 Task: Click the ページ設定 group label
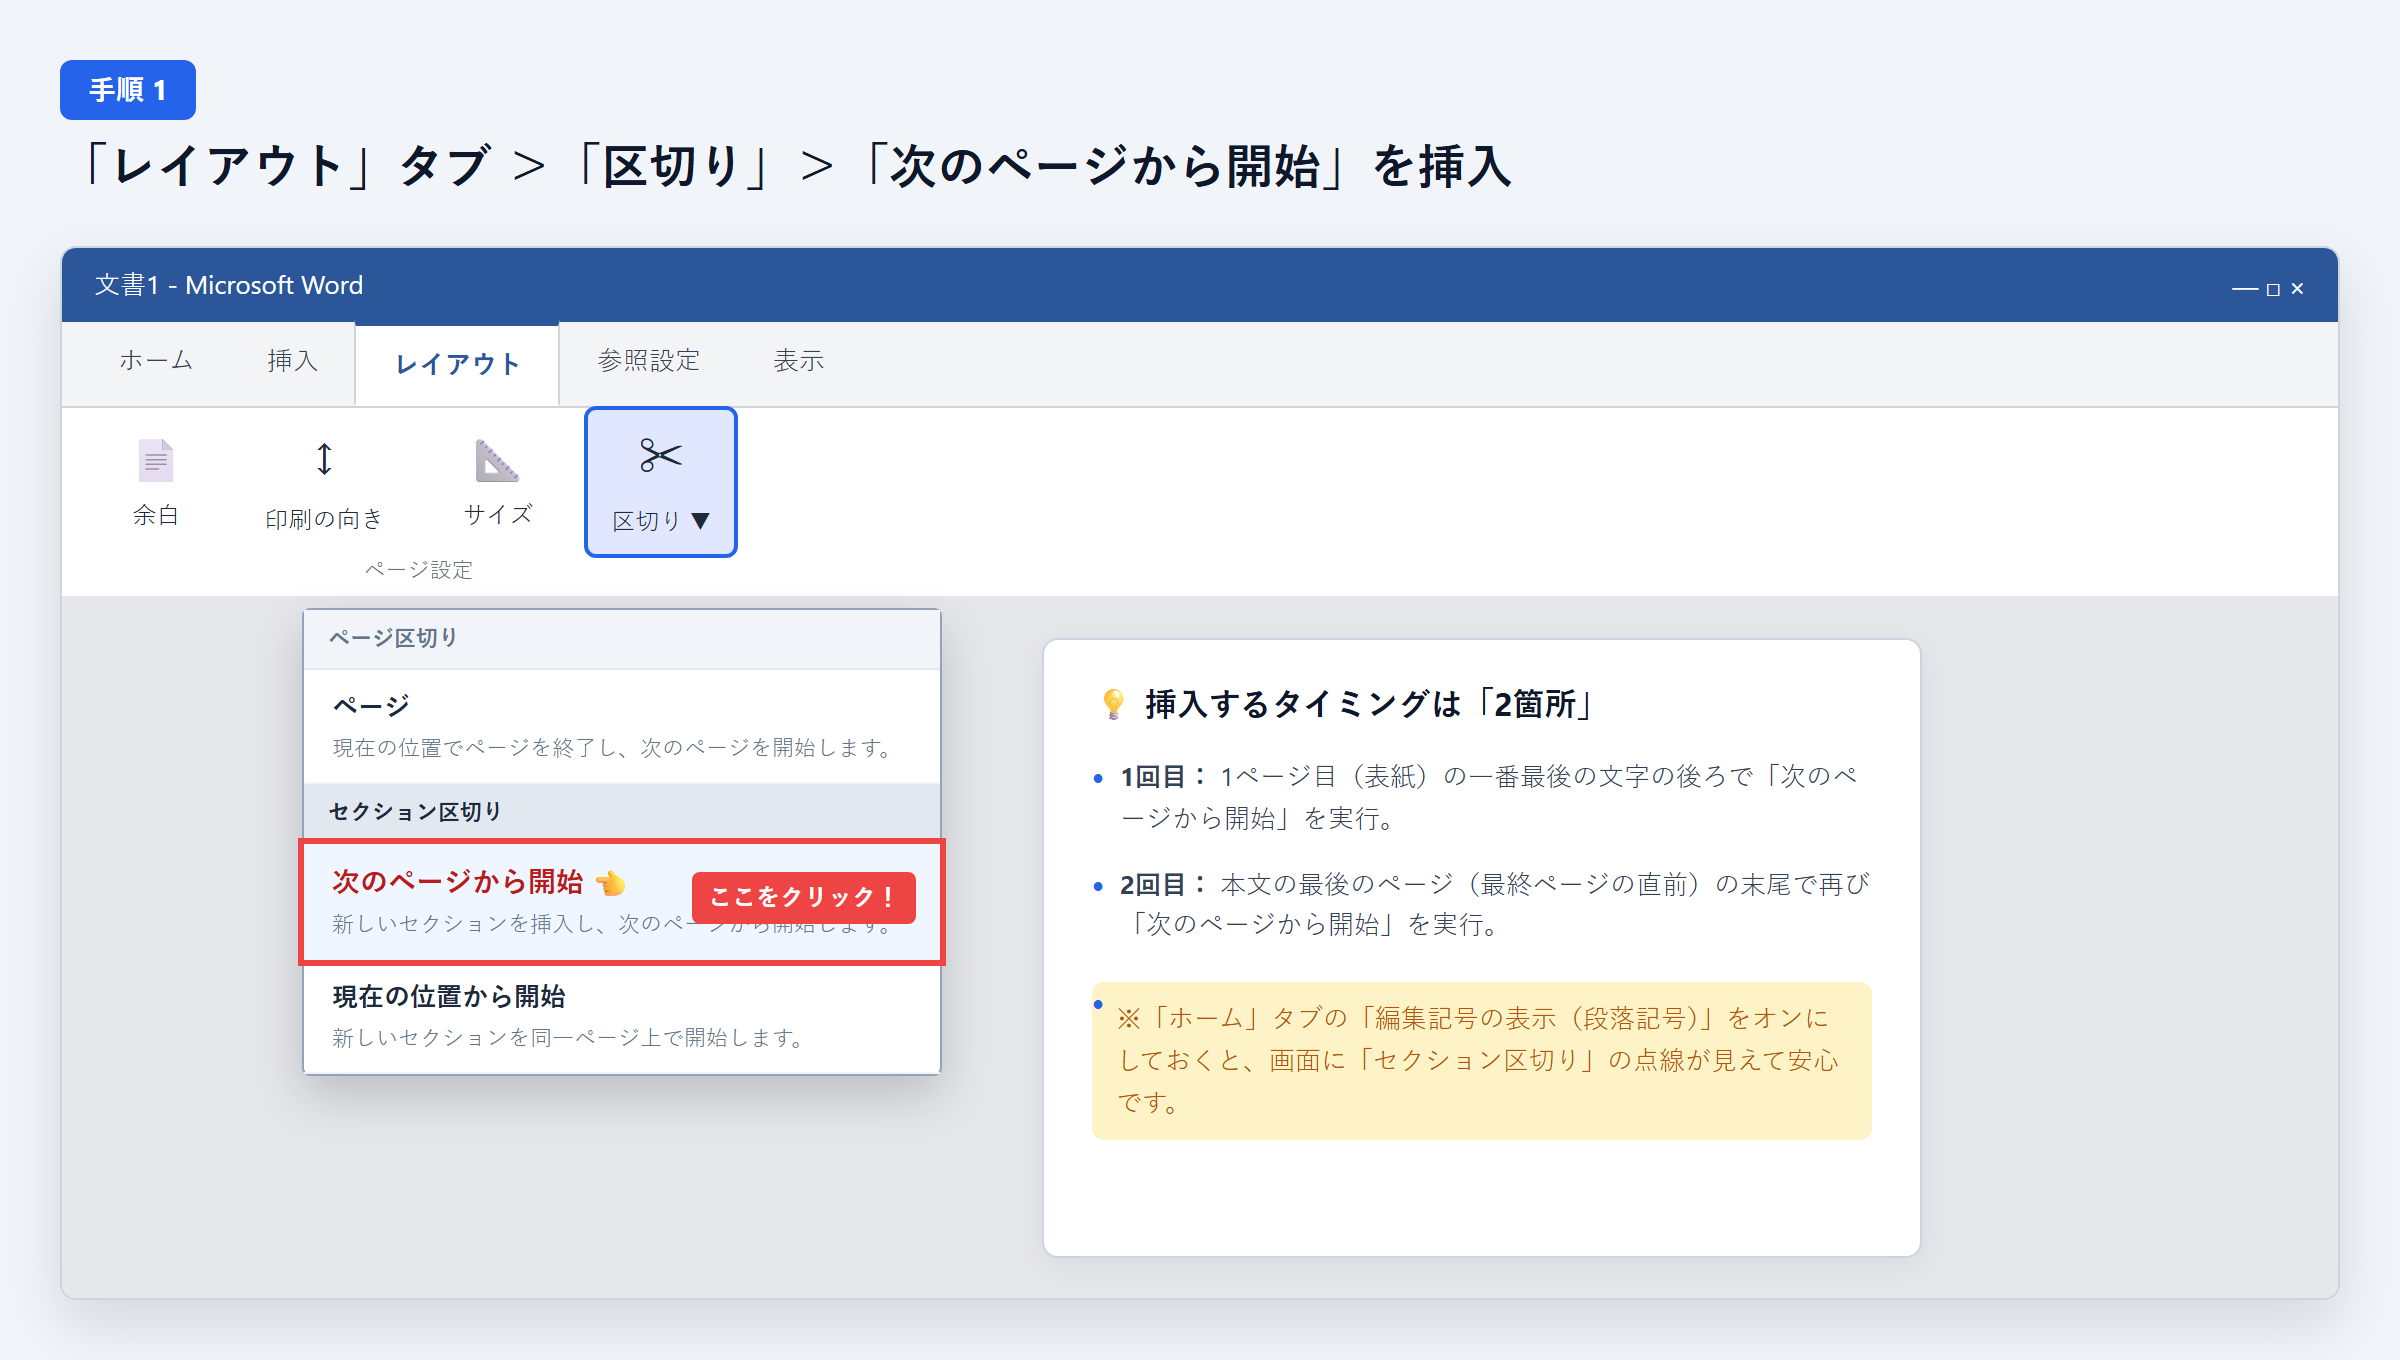[x=418, y=570]
